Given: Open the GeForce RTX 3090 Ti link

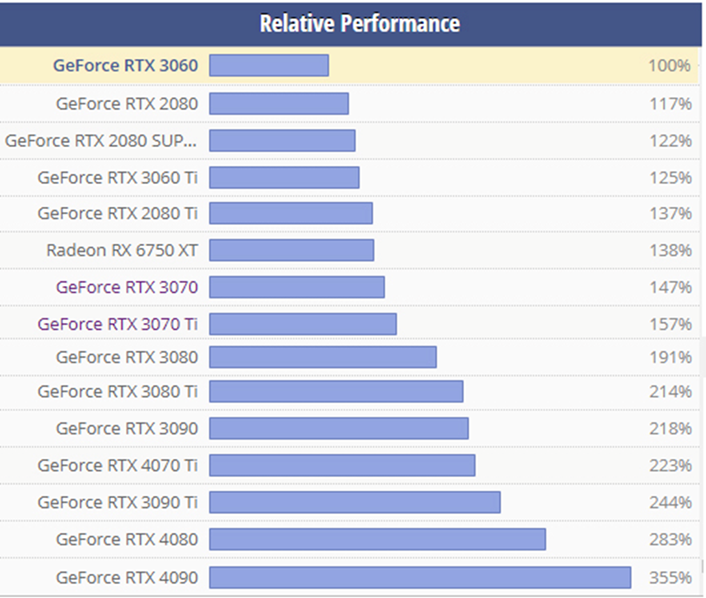Looking at the screenshot, I should point(118,502).
